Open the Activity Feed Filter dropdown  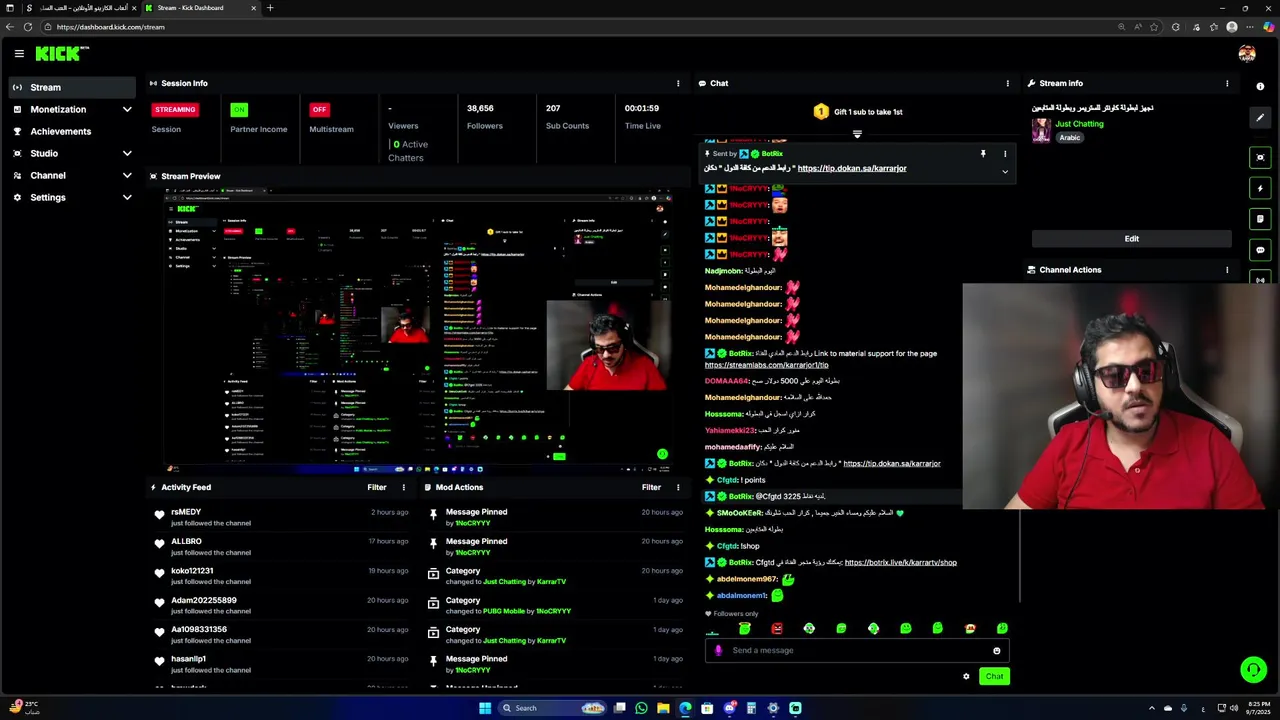[x=377, y=487]
